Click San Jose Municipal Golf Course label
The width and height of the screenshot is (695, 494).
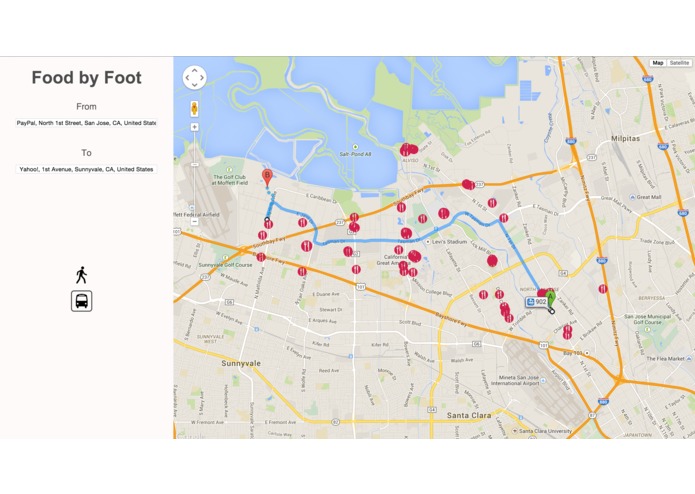point(648,319)
